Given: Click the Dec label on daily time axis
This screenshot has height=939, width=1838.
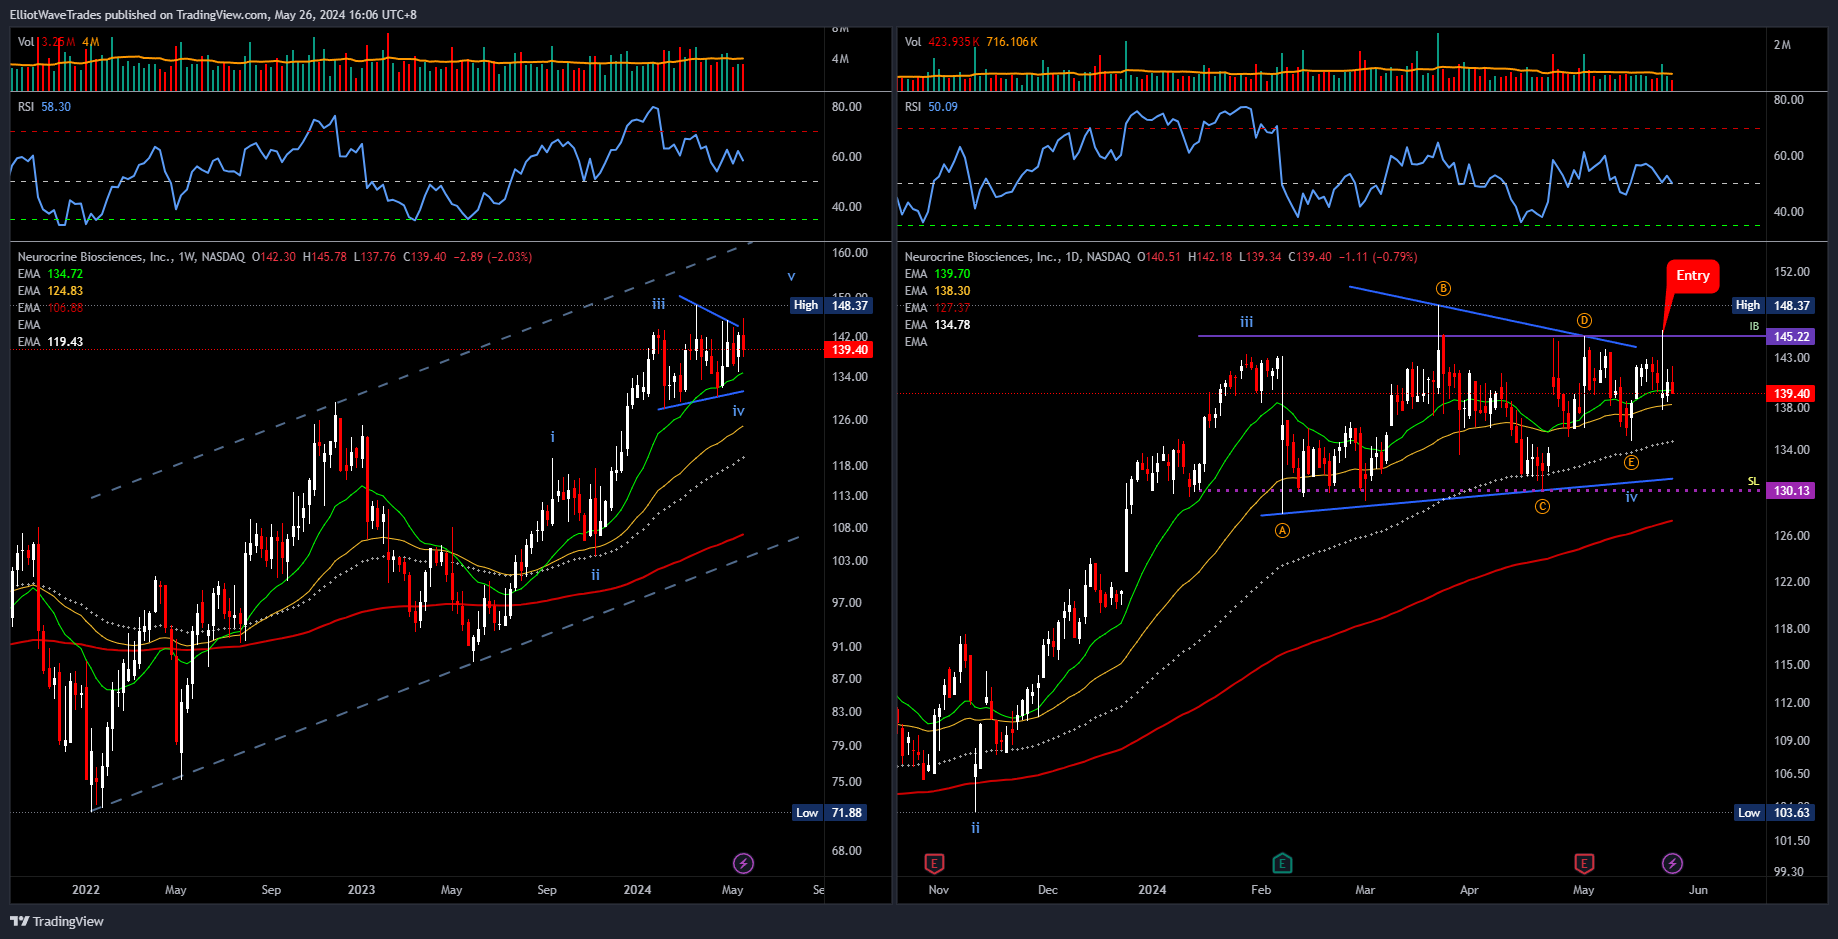Looking at the screenshot, I should (1047, 890).
